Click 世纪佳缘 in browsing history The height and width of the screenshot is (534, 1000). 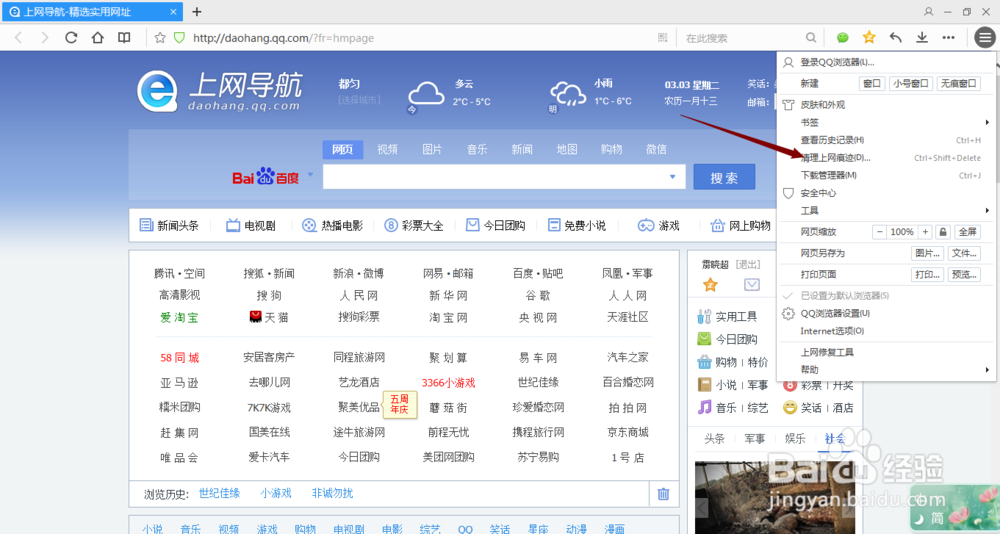click(219, 493)
